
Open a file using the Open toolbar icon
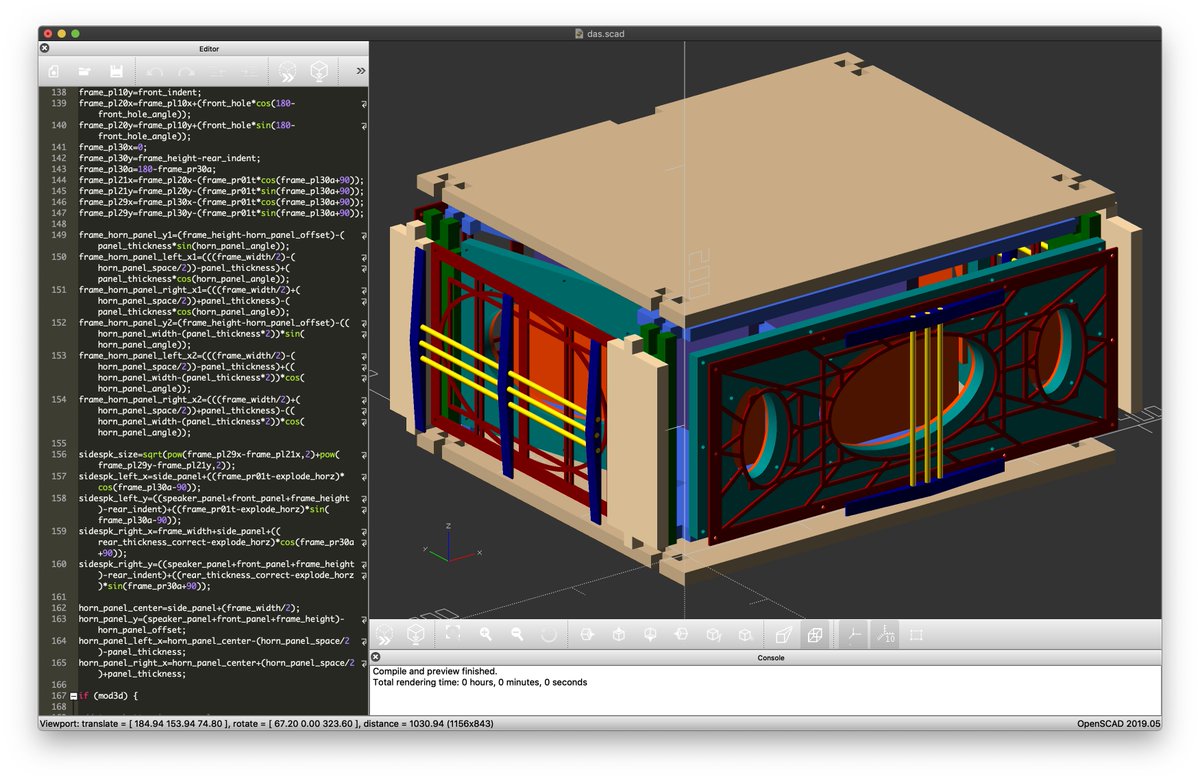tap(85, 71)
